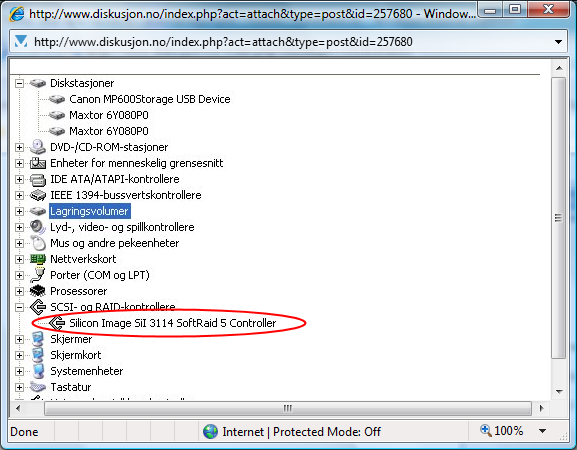Click the Systemenheter computer icon
577x450 pixels.
coord(38,371)
